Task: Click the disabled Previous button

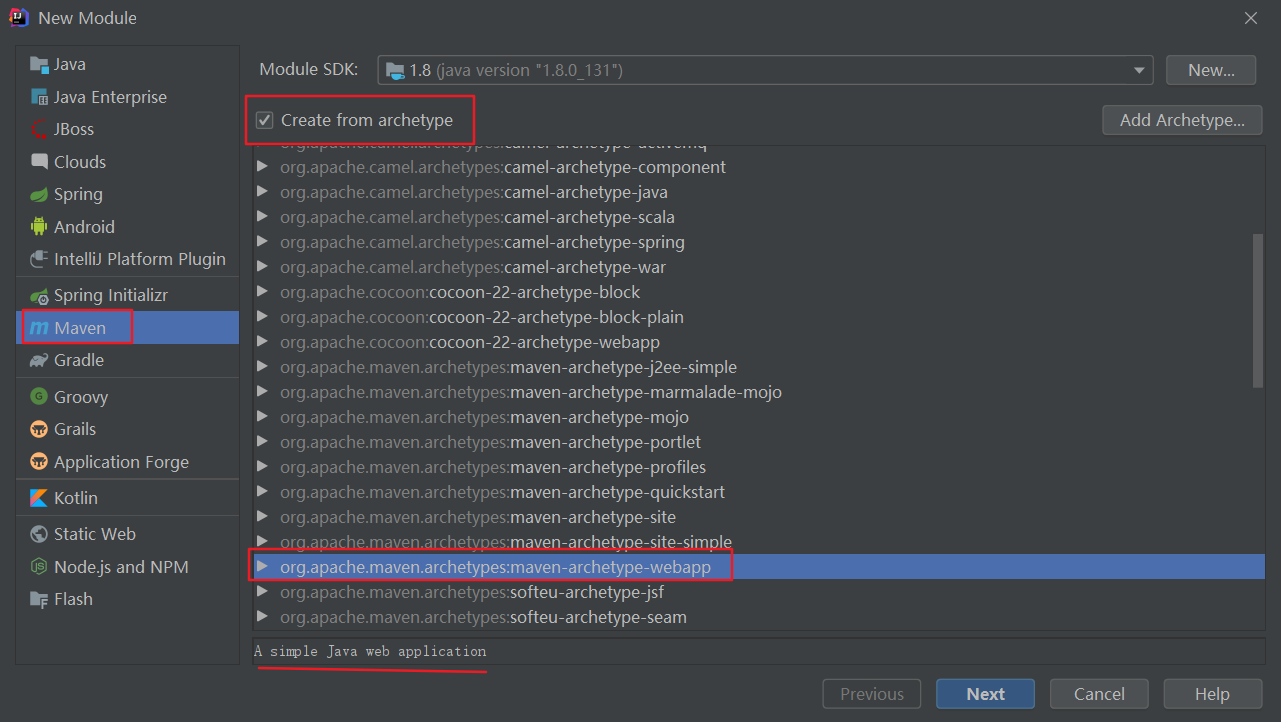Action: [871, 694]
